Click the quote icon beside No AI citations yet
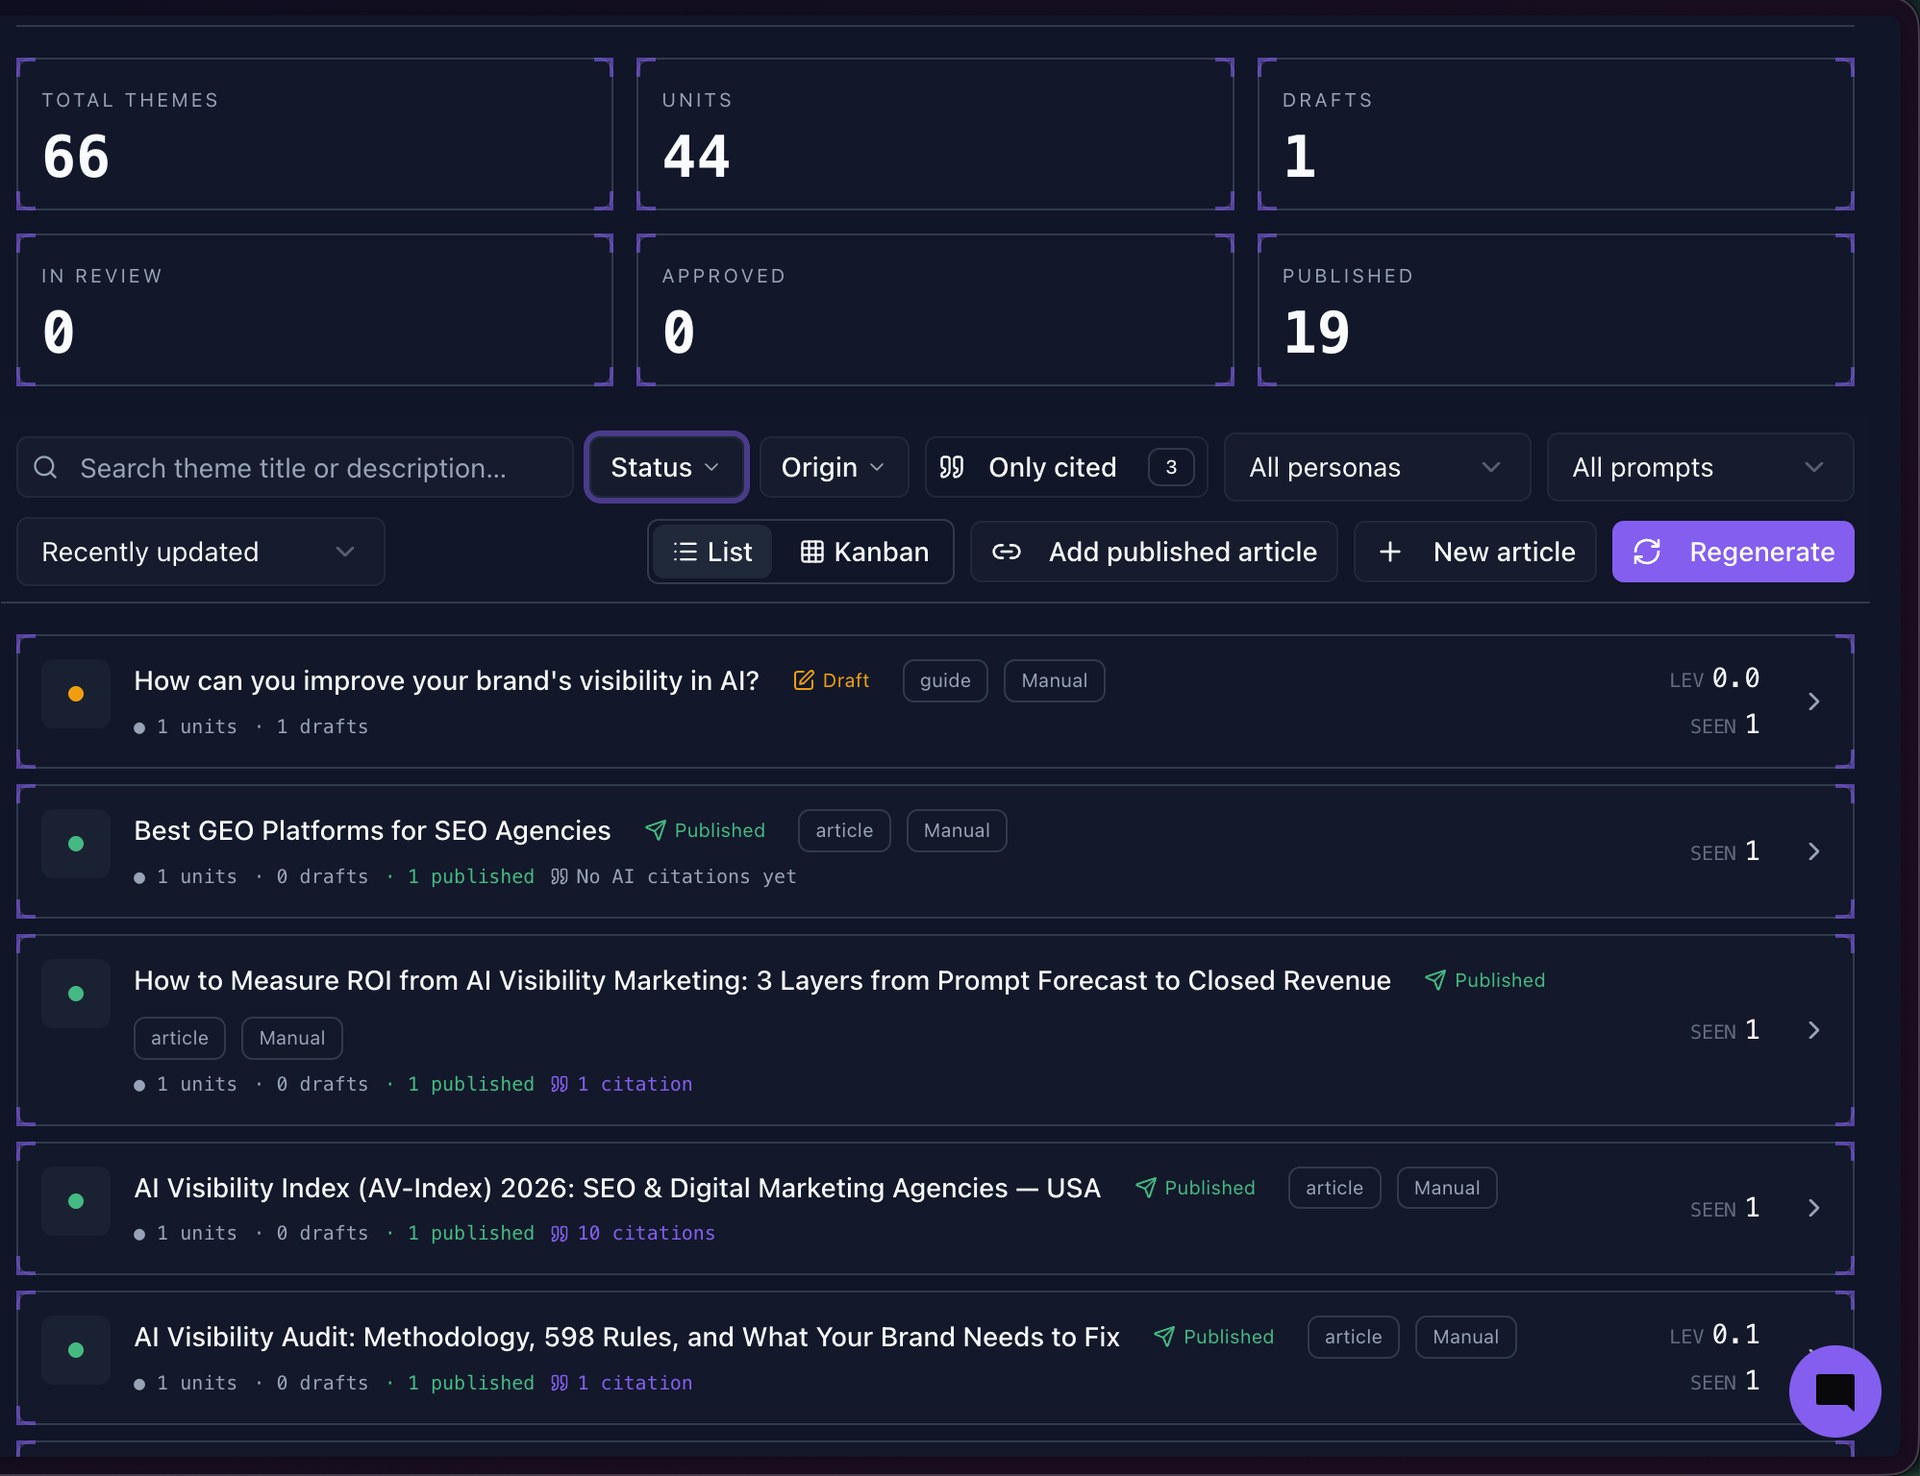 pos(560,876)
